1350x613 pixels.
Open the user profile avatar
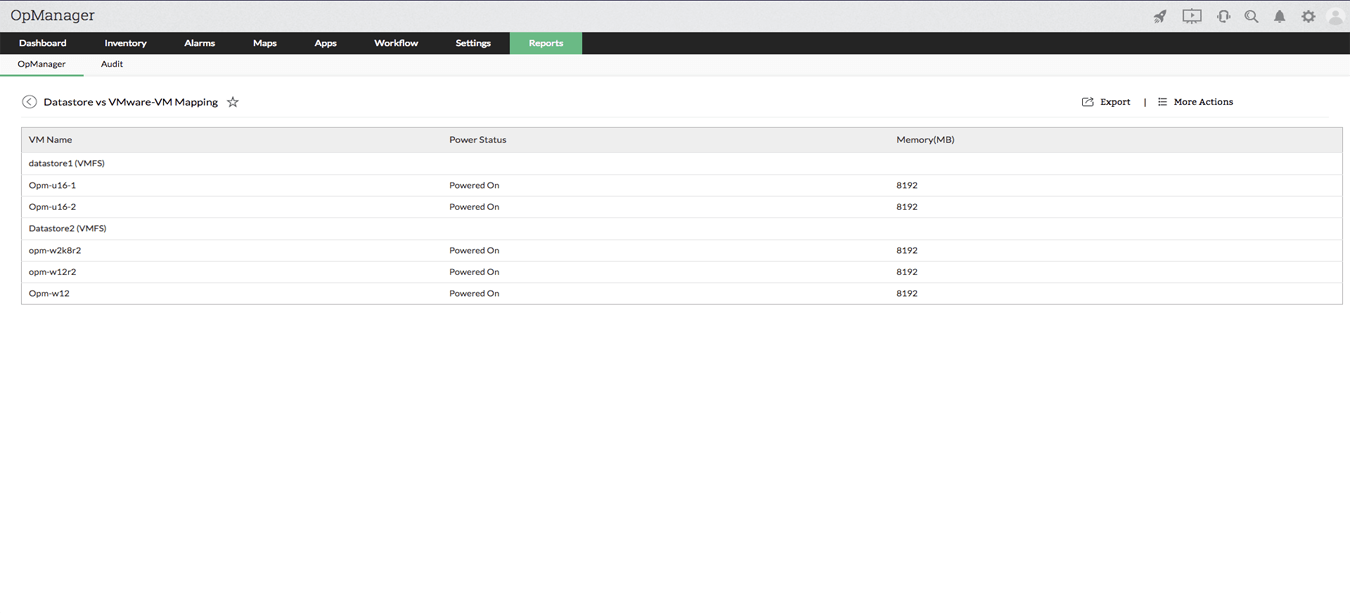pos(1335,16)
